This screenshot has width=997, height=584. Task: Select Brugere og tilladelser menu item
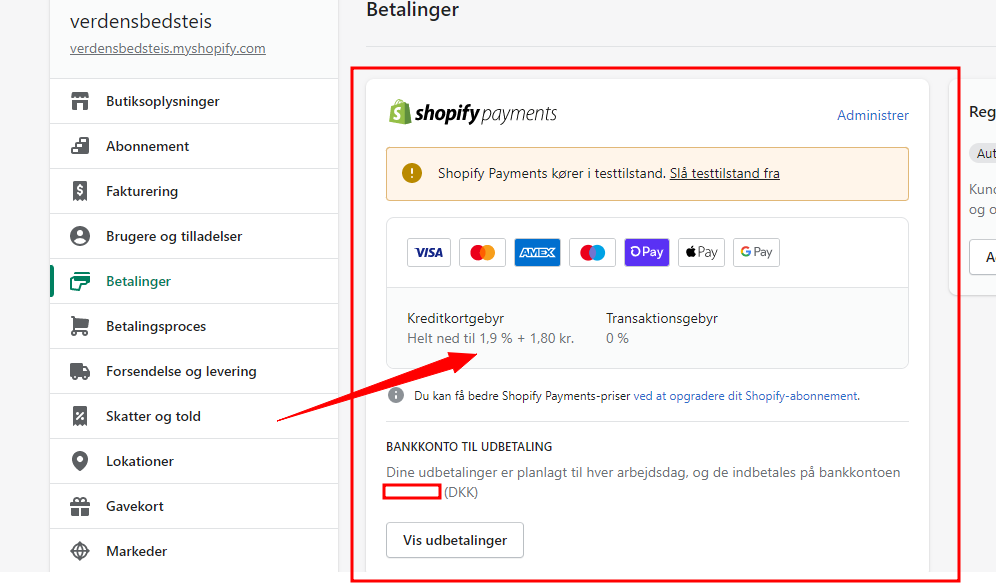tap(194, 236)
